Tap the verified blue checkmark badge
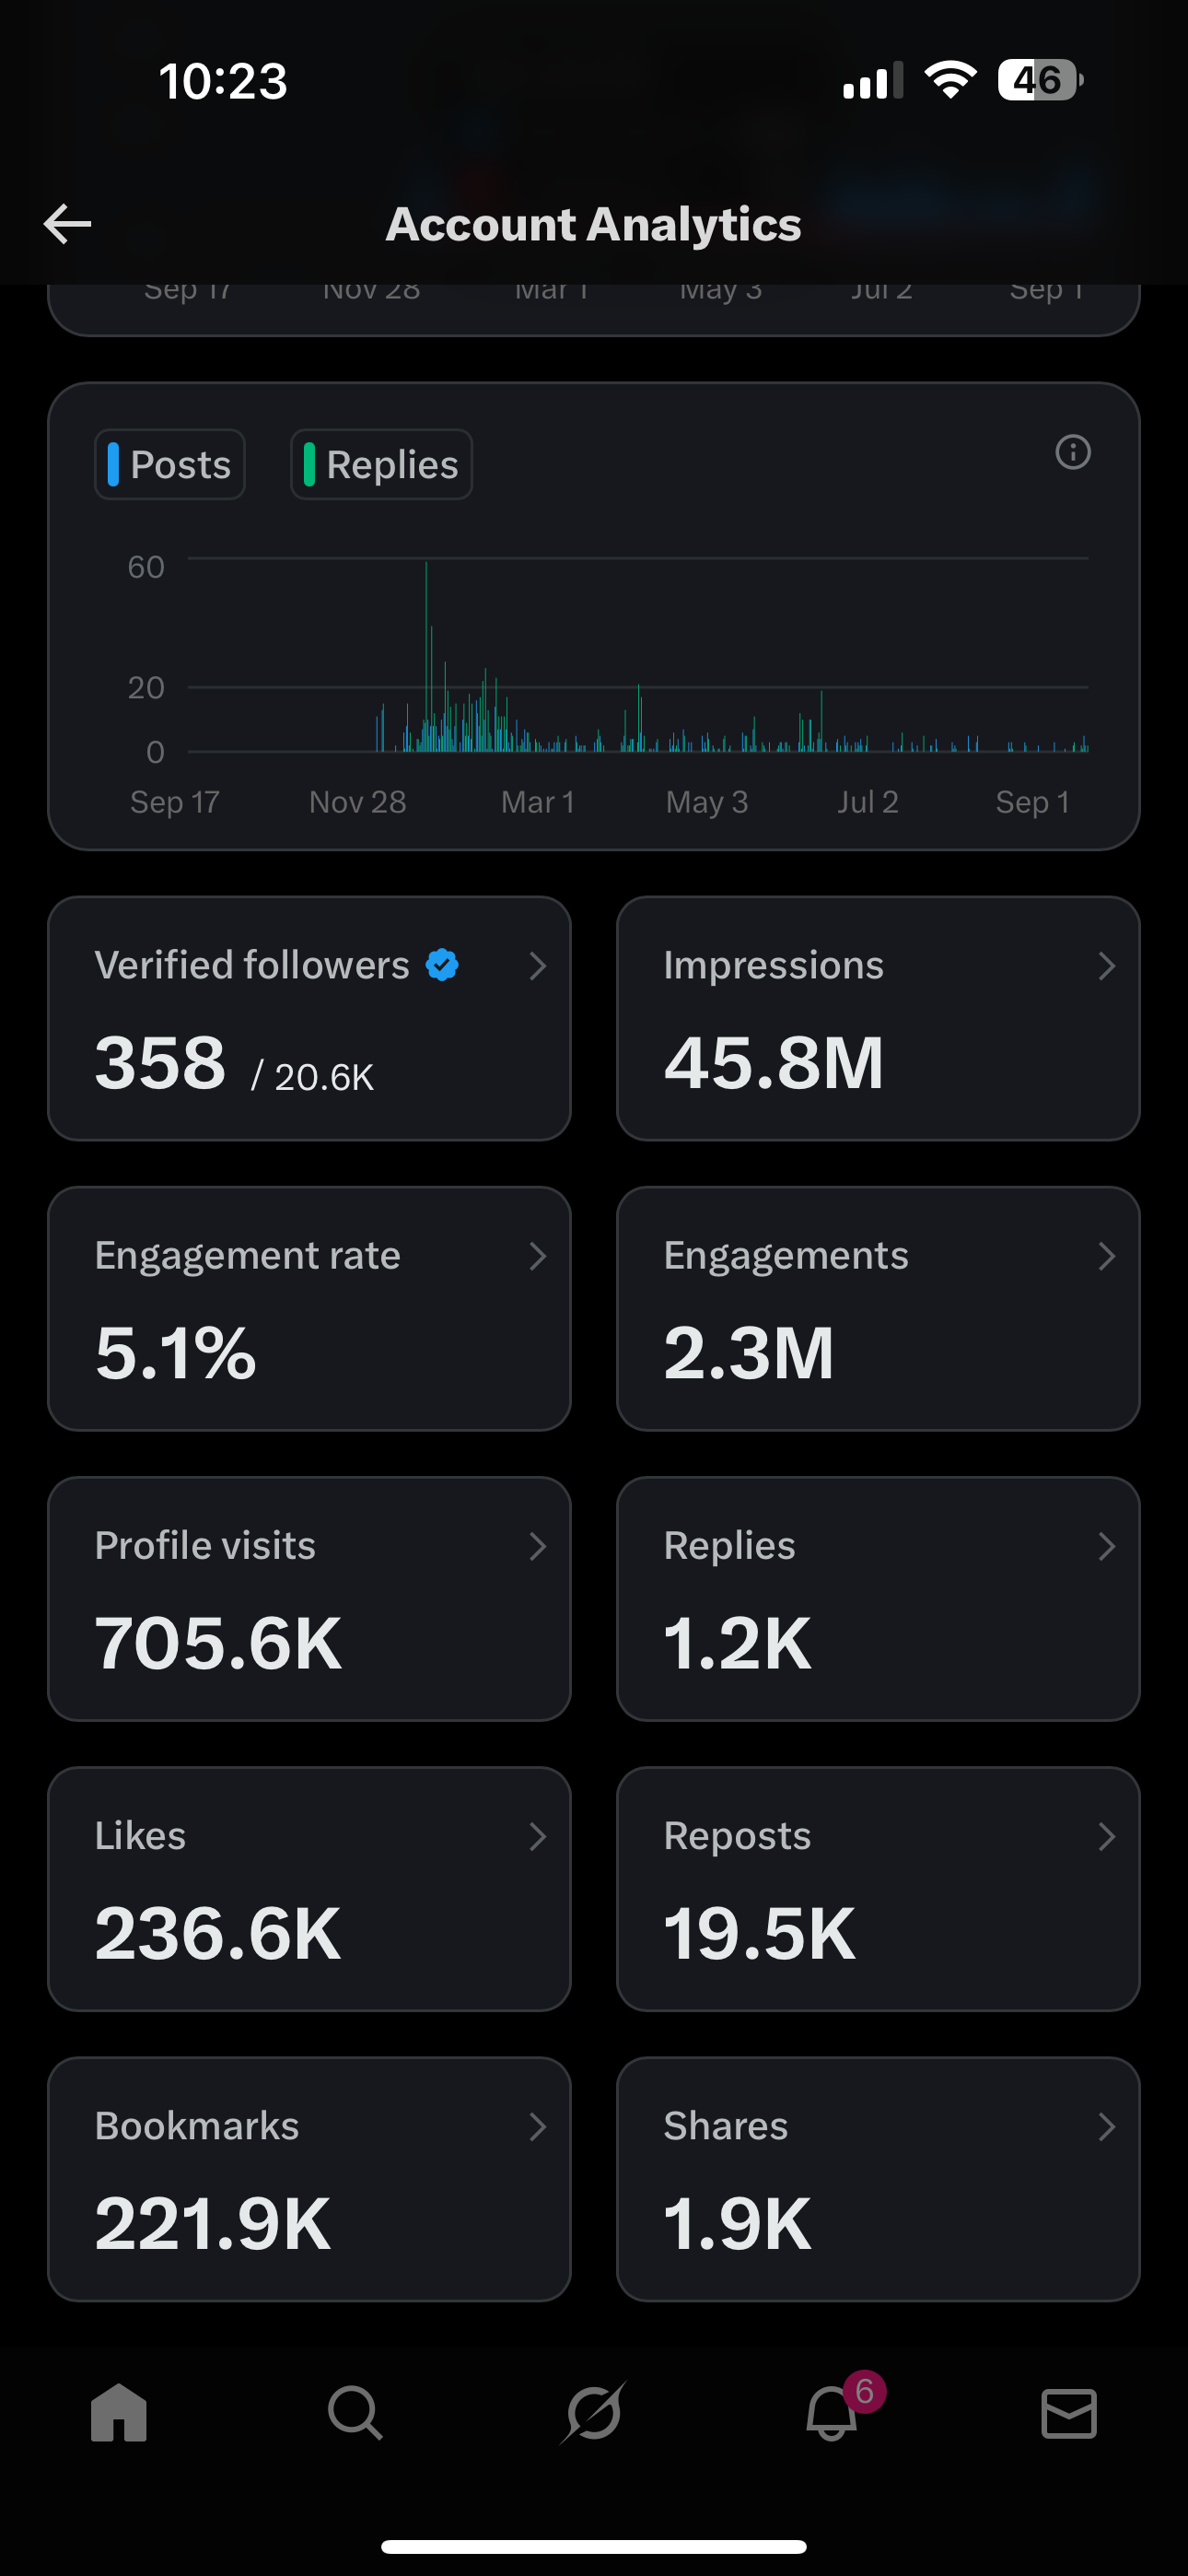The height and width of the screenshot is (2576, 1188). [x=442, y=965]
